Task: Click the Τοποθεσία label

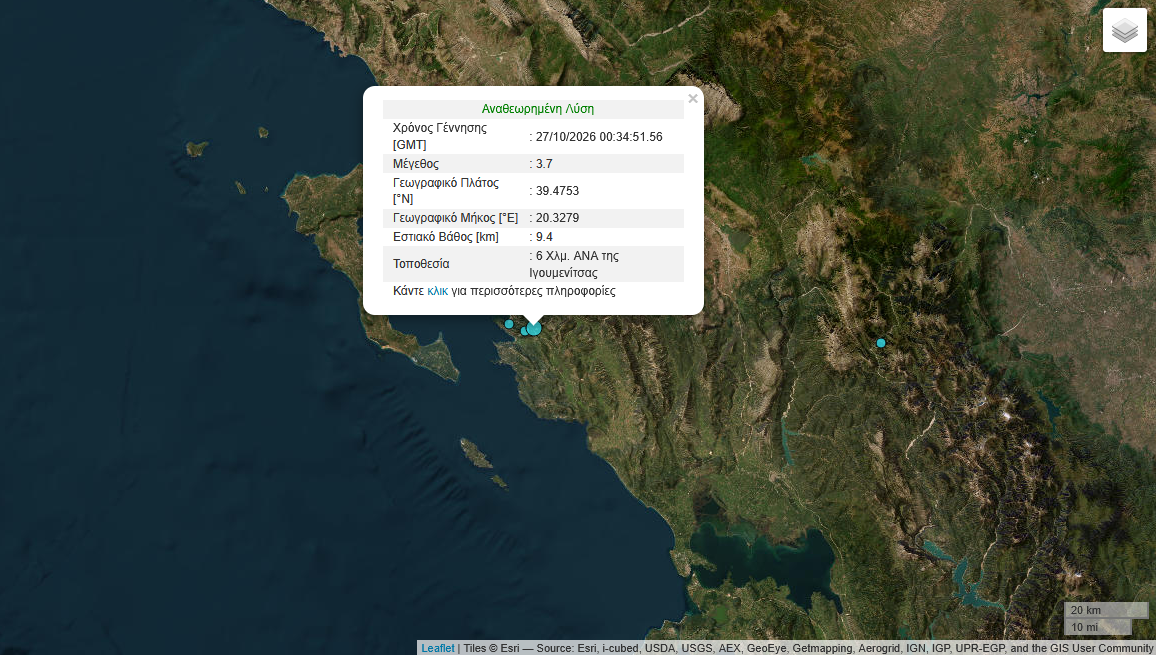Action: click(x=421, y=264)
